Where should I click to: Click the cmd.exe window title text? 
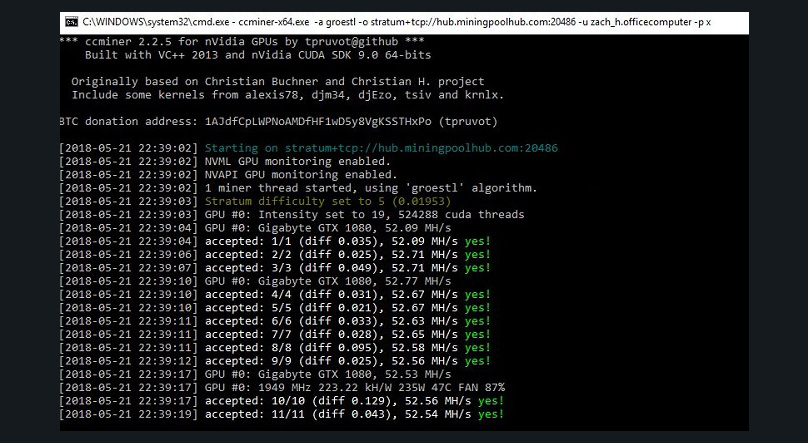(396, 22)
